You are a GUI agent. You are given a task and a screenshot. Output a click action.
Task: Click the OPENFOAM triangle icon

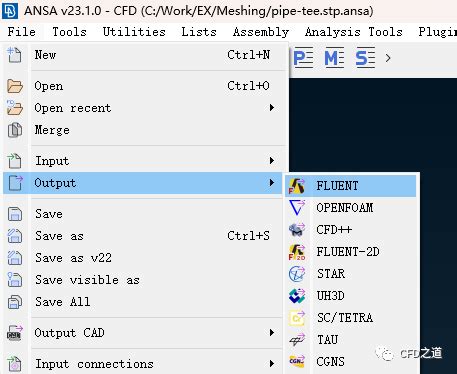click(297, 208)
